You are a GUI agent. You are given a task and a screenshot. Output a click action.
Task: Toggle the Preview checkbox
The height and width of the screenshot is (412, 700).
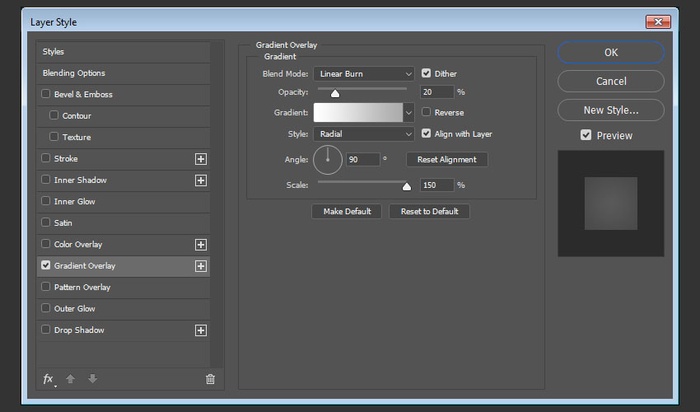point(586,136)
